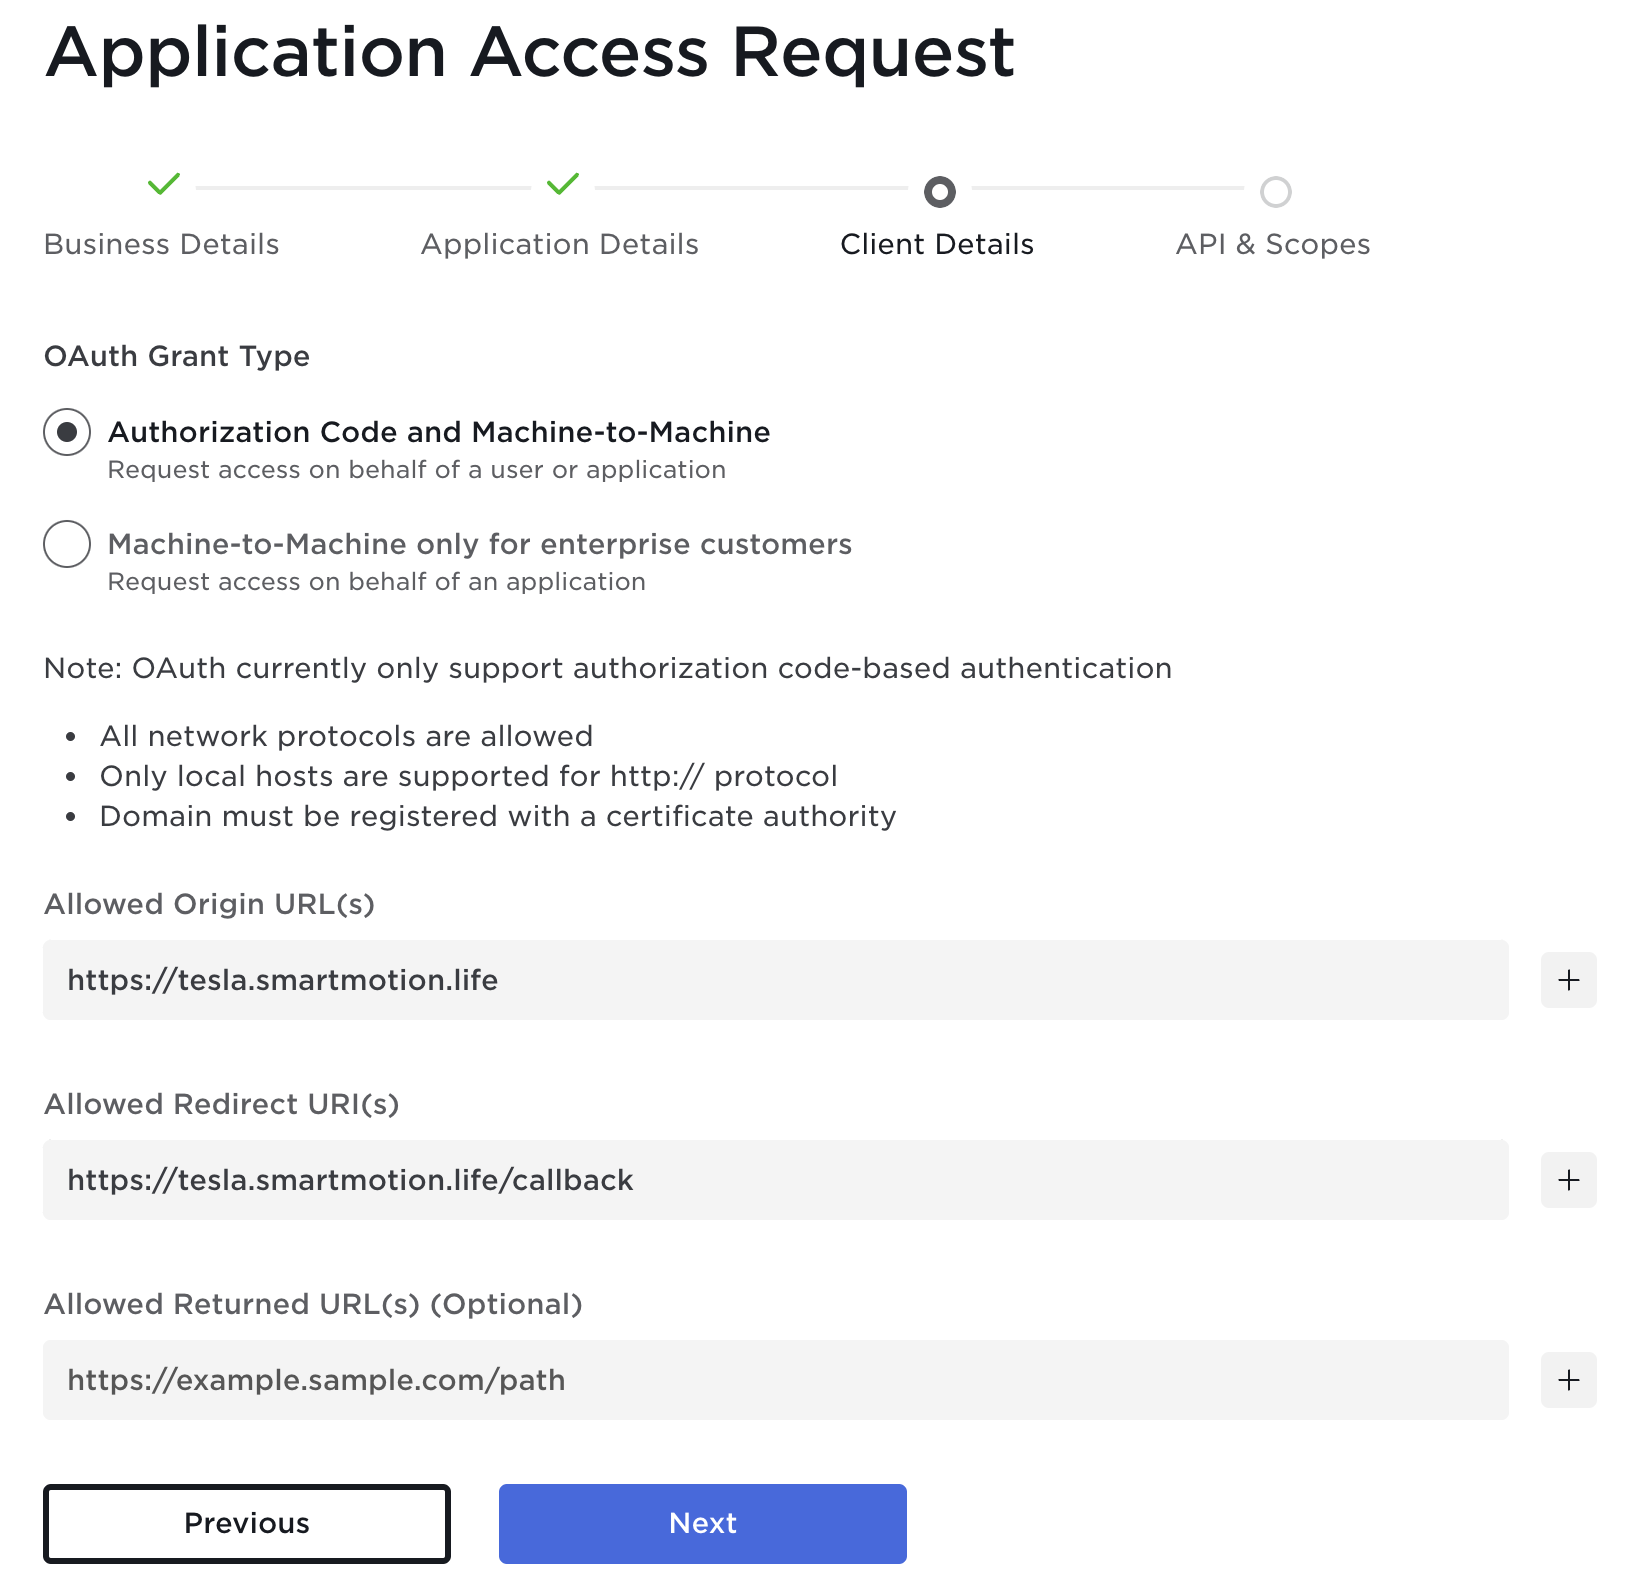
Task: Click the filled circle above Client Details
Action: click(x=938, y=193)
